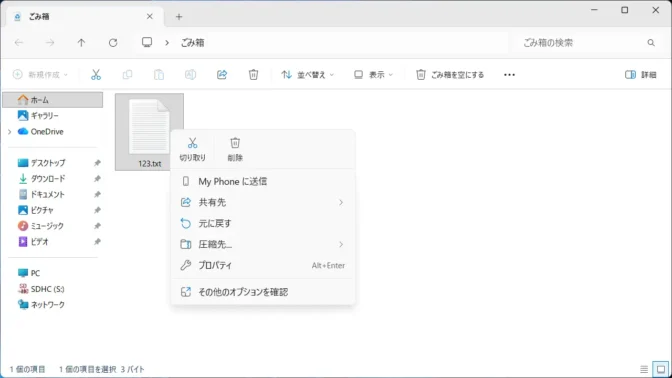Go up one folder level
This screenshot has width=672, height=378.
(81, 42)
